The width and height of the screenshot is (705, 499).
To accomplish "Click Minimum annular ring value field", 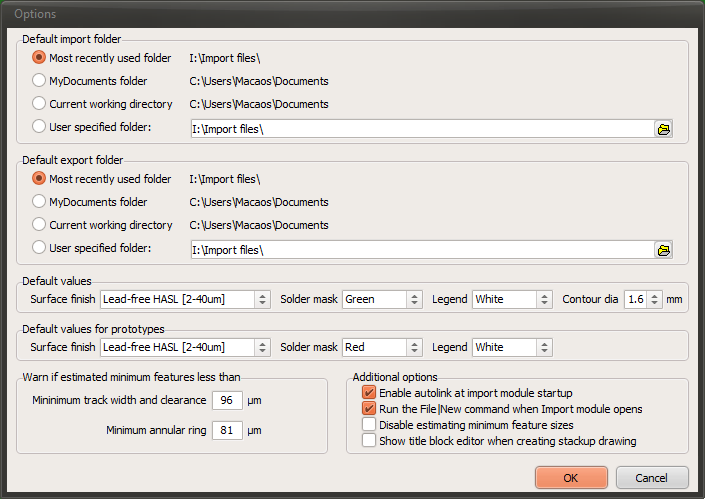I will [227, 430].
